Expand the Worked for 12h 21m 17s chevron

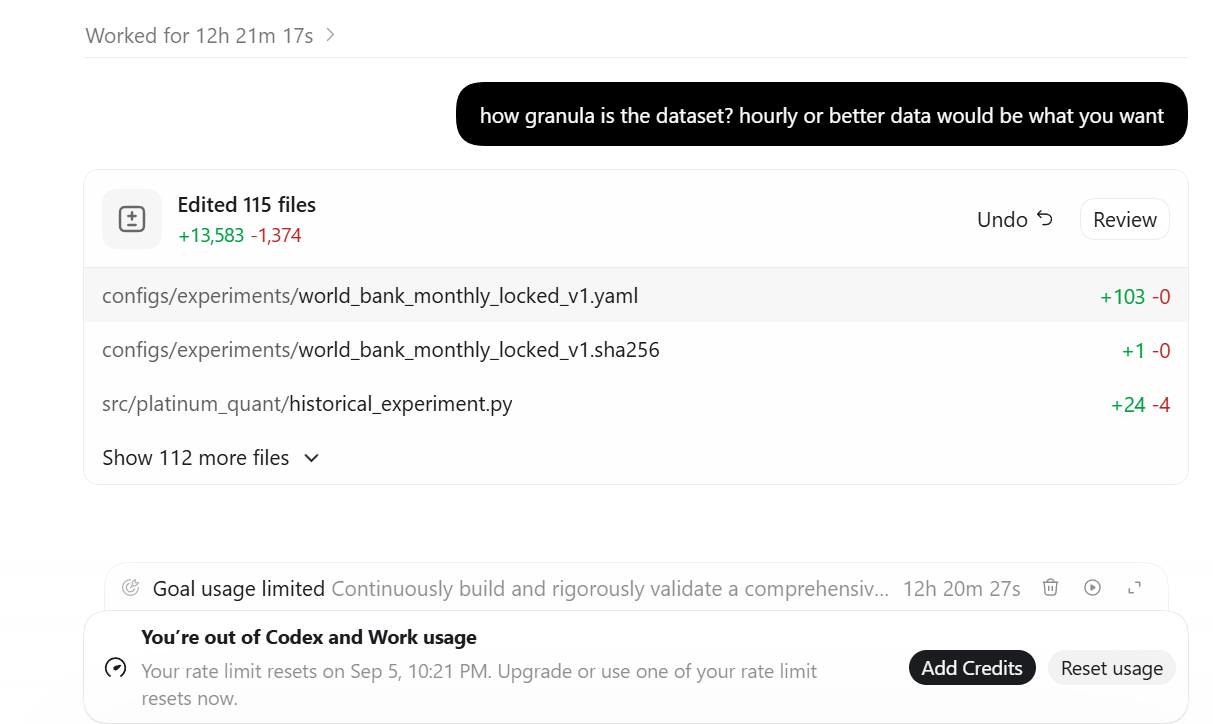click(331, 35)
